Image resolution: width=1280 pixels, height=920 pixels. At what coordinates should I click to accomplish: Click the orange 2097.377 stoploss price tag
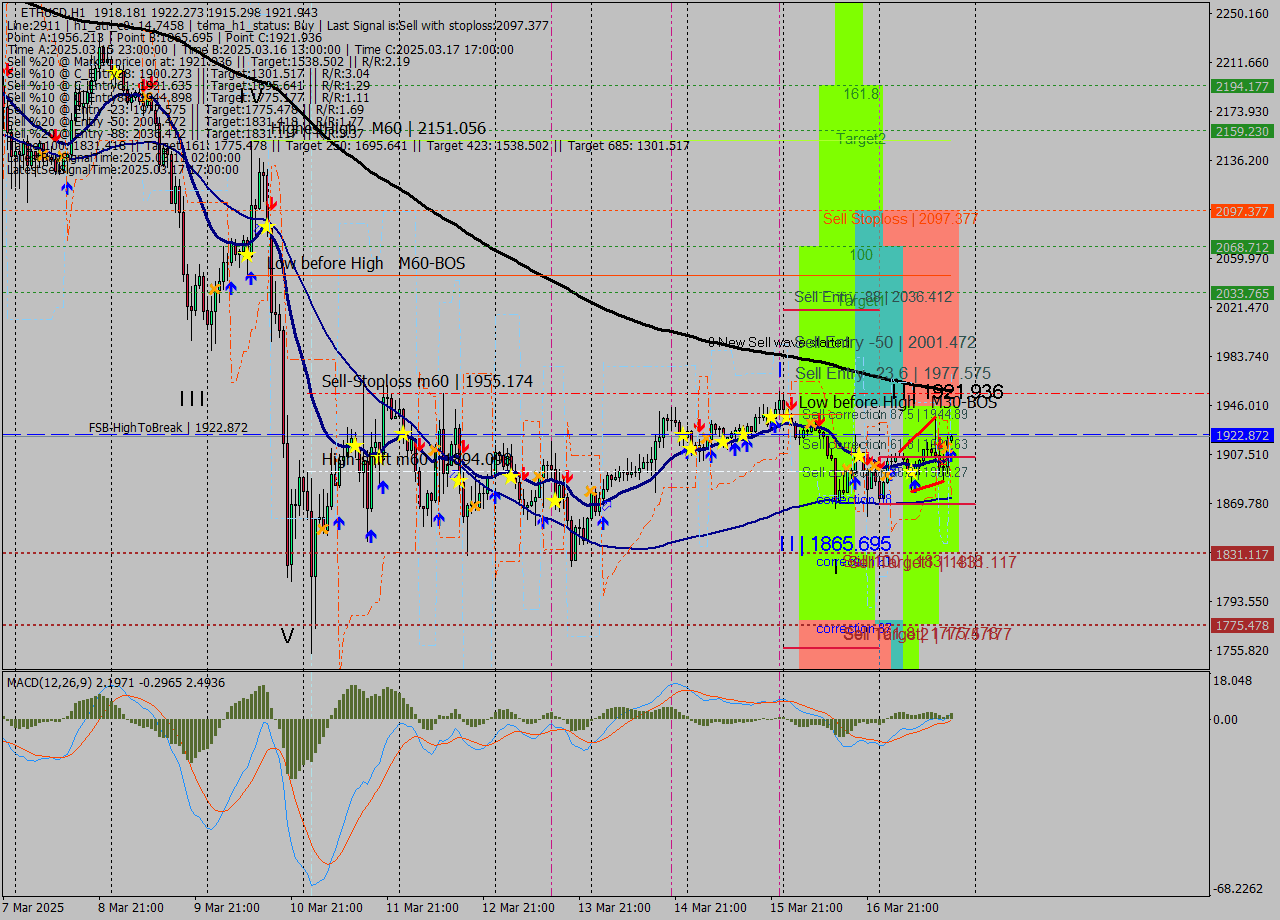(1241, 211)
